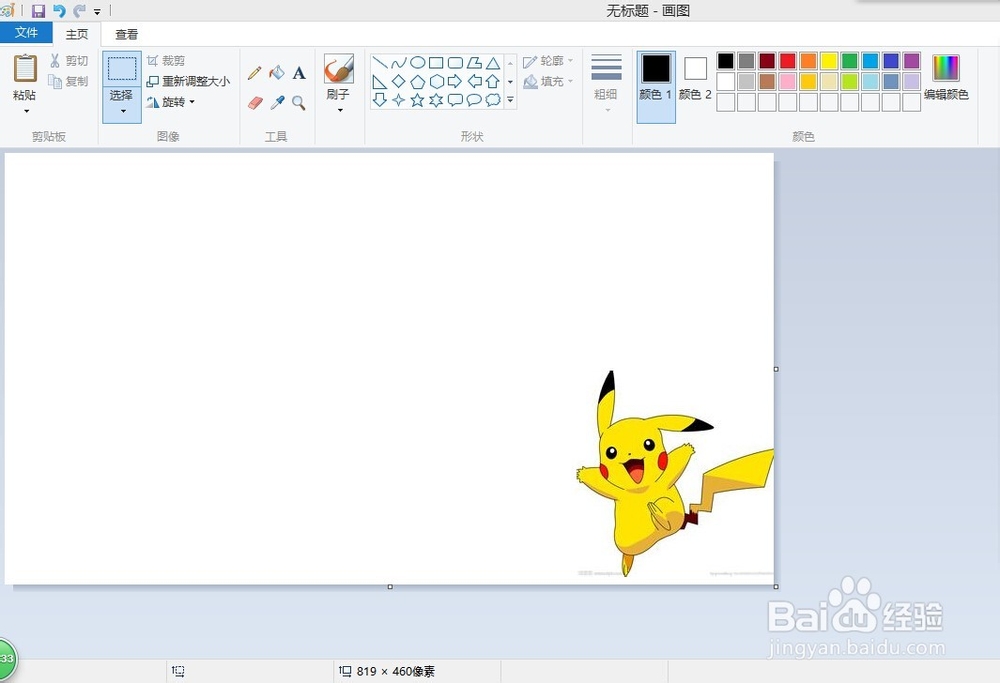The image size is (1000, 683).
Task: Open Customize Quick Access Toolbar dropdown
Action: pyautogui.click(x=97, y=11)
